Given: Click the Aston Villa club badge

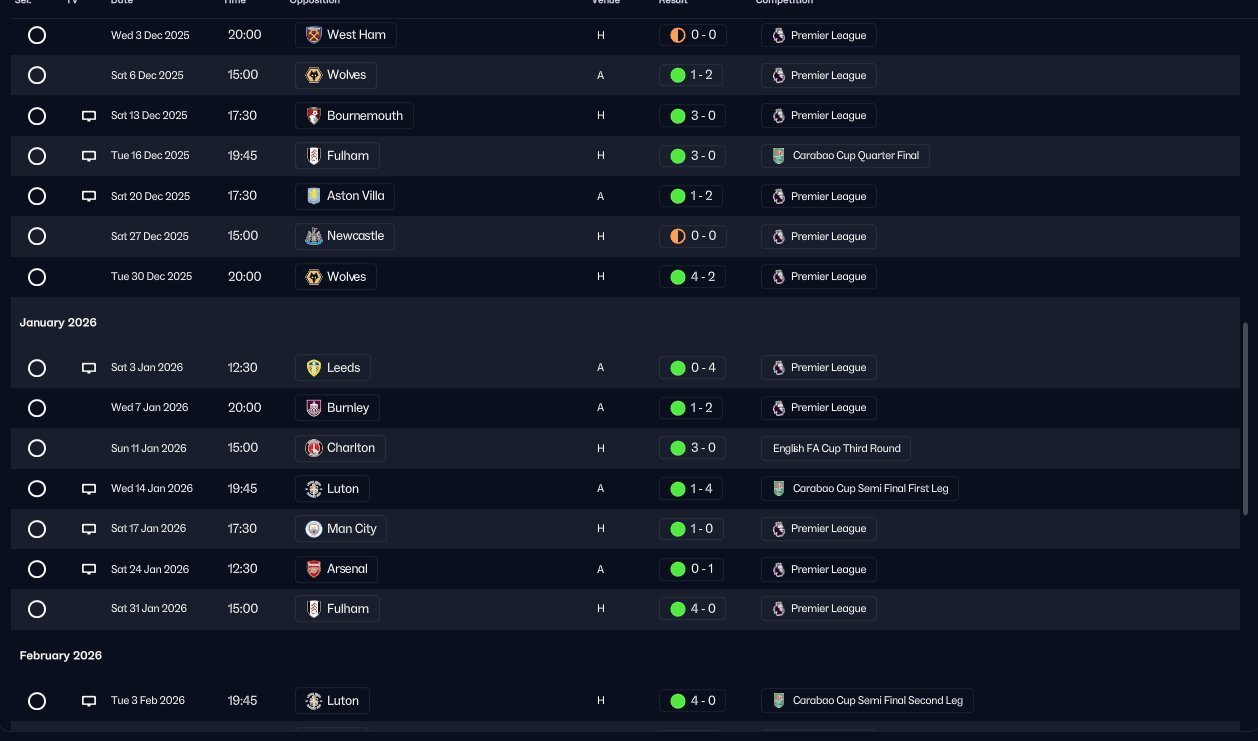Looking at the screenshot, I should (x=314, y=196).
